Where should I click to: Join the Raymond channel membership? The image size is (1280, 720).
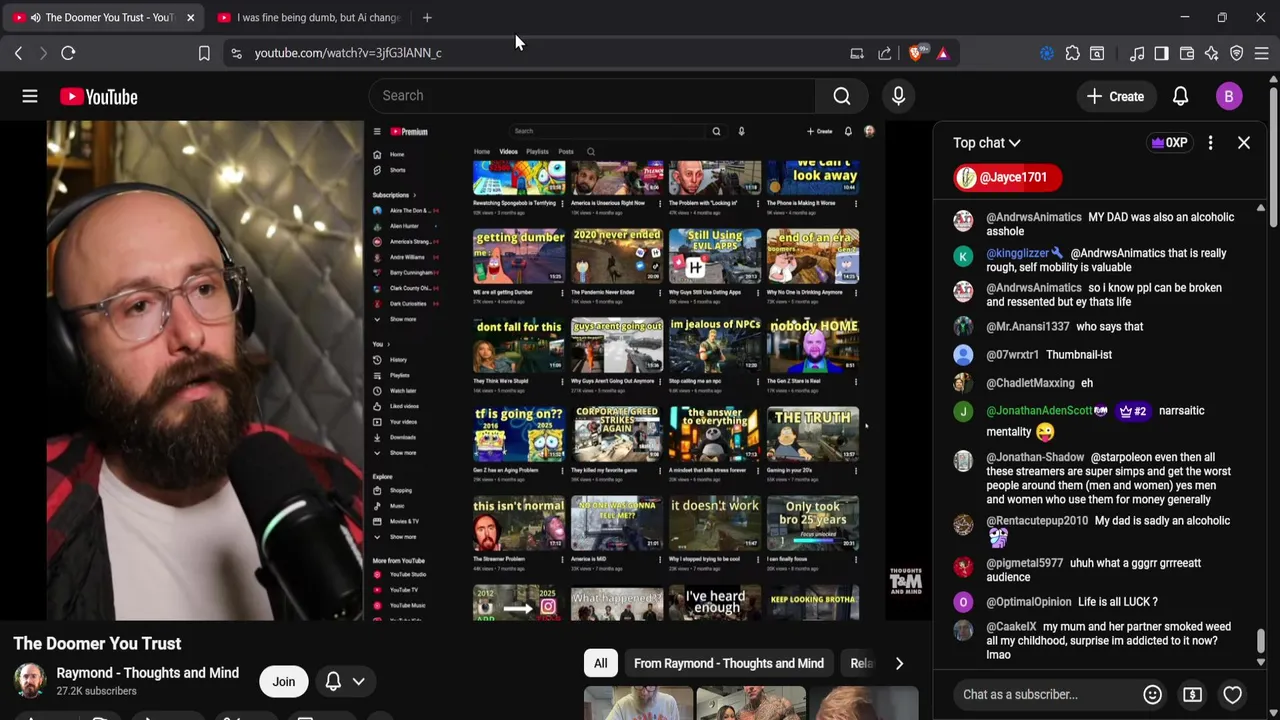point(284,682)
